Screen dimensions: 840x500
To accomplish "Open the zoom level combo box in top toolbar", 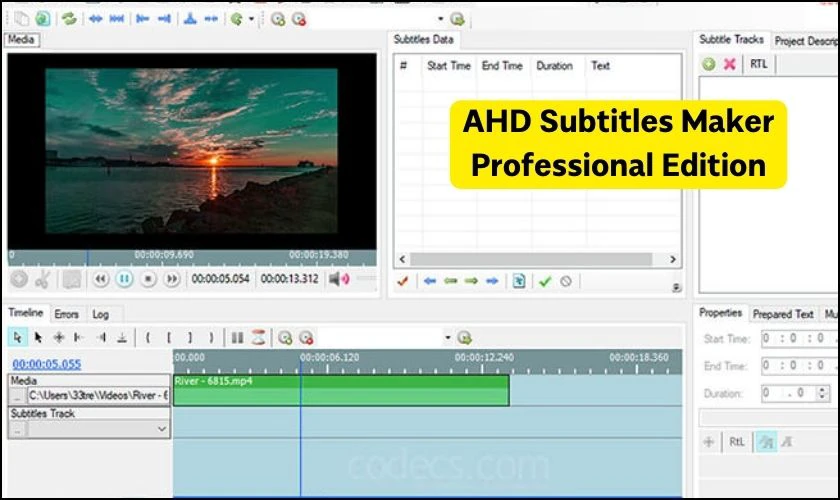I will (x=440, y=19).
